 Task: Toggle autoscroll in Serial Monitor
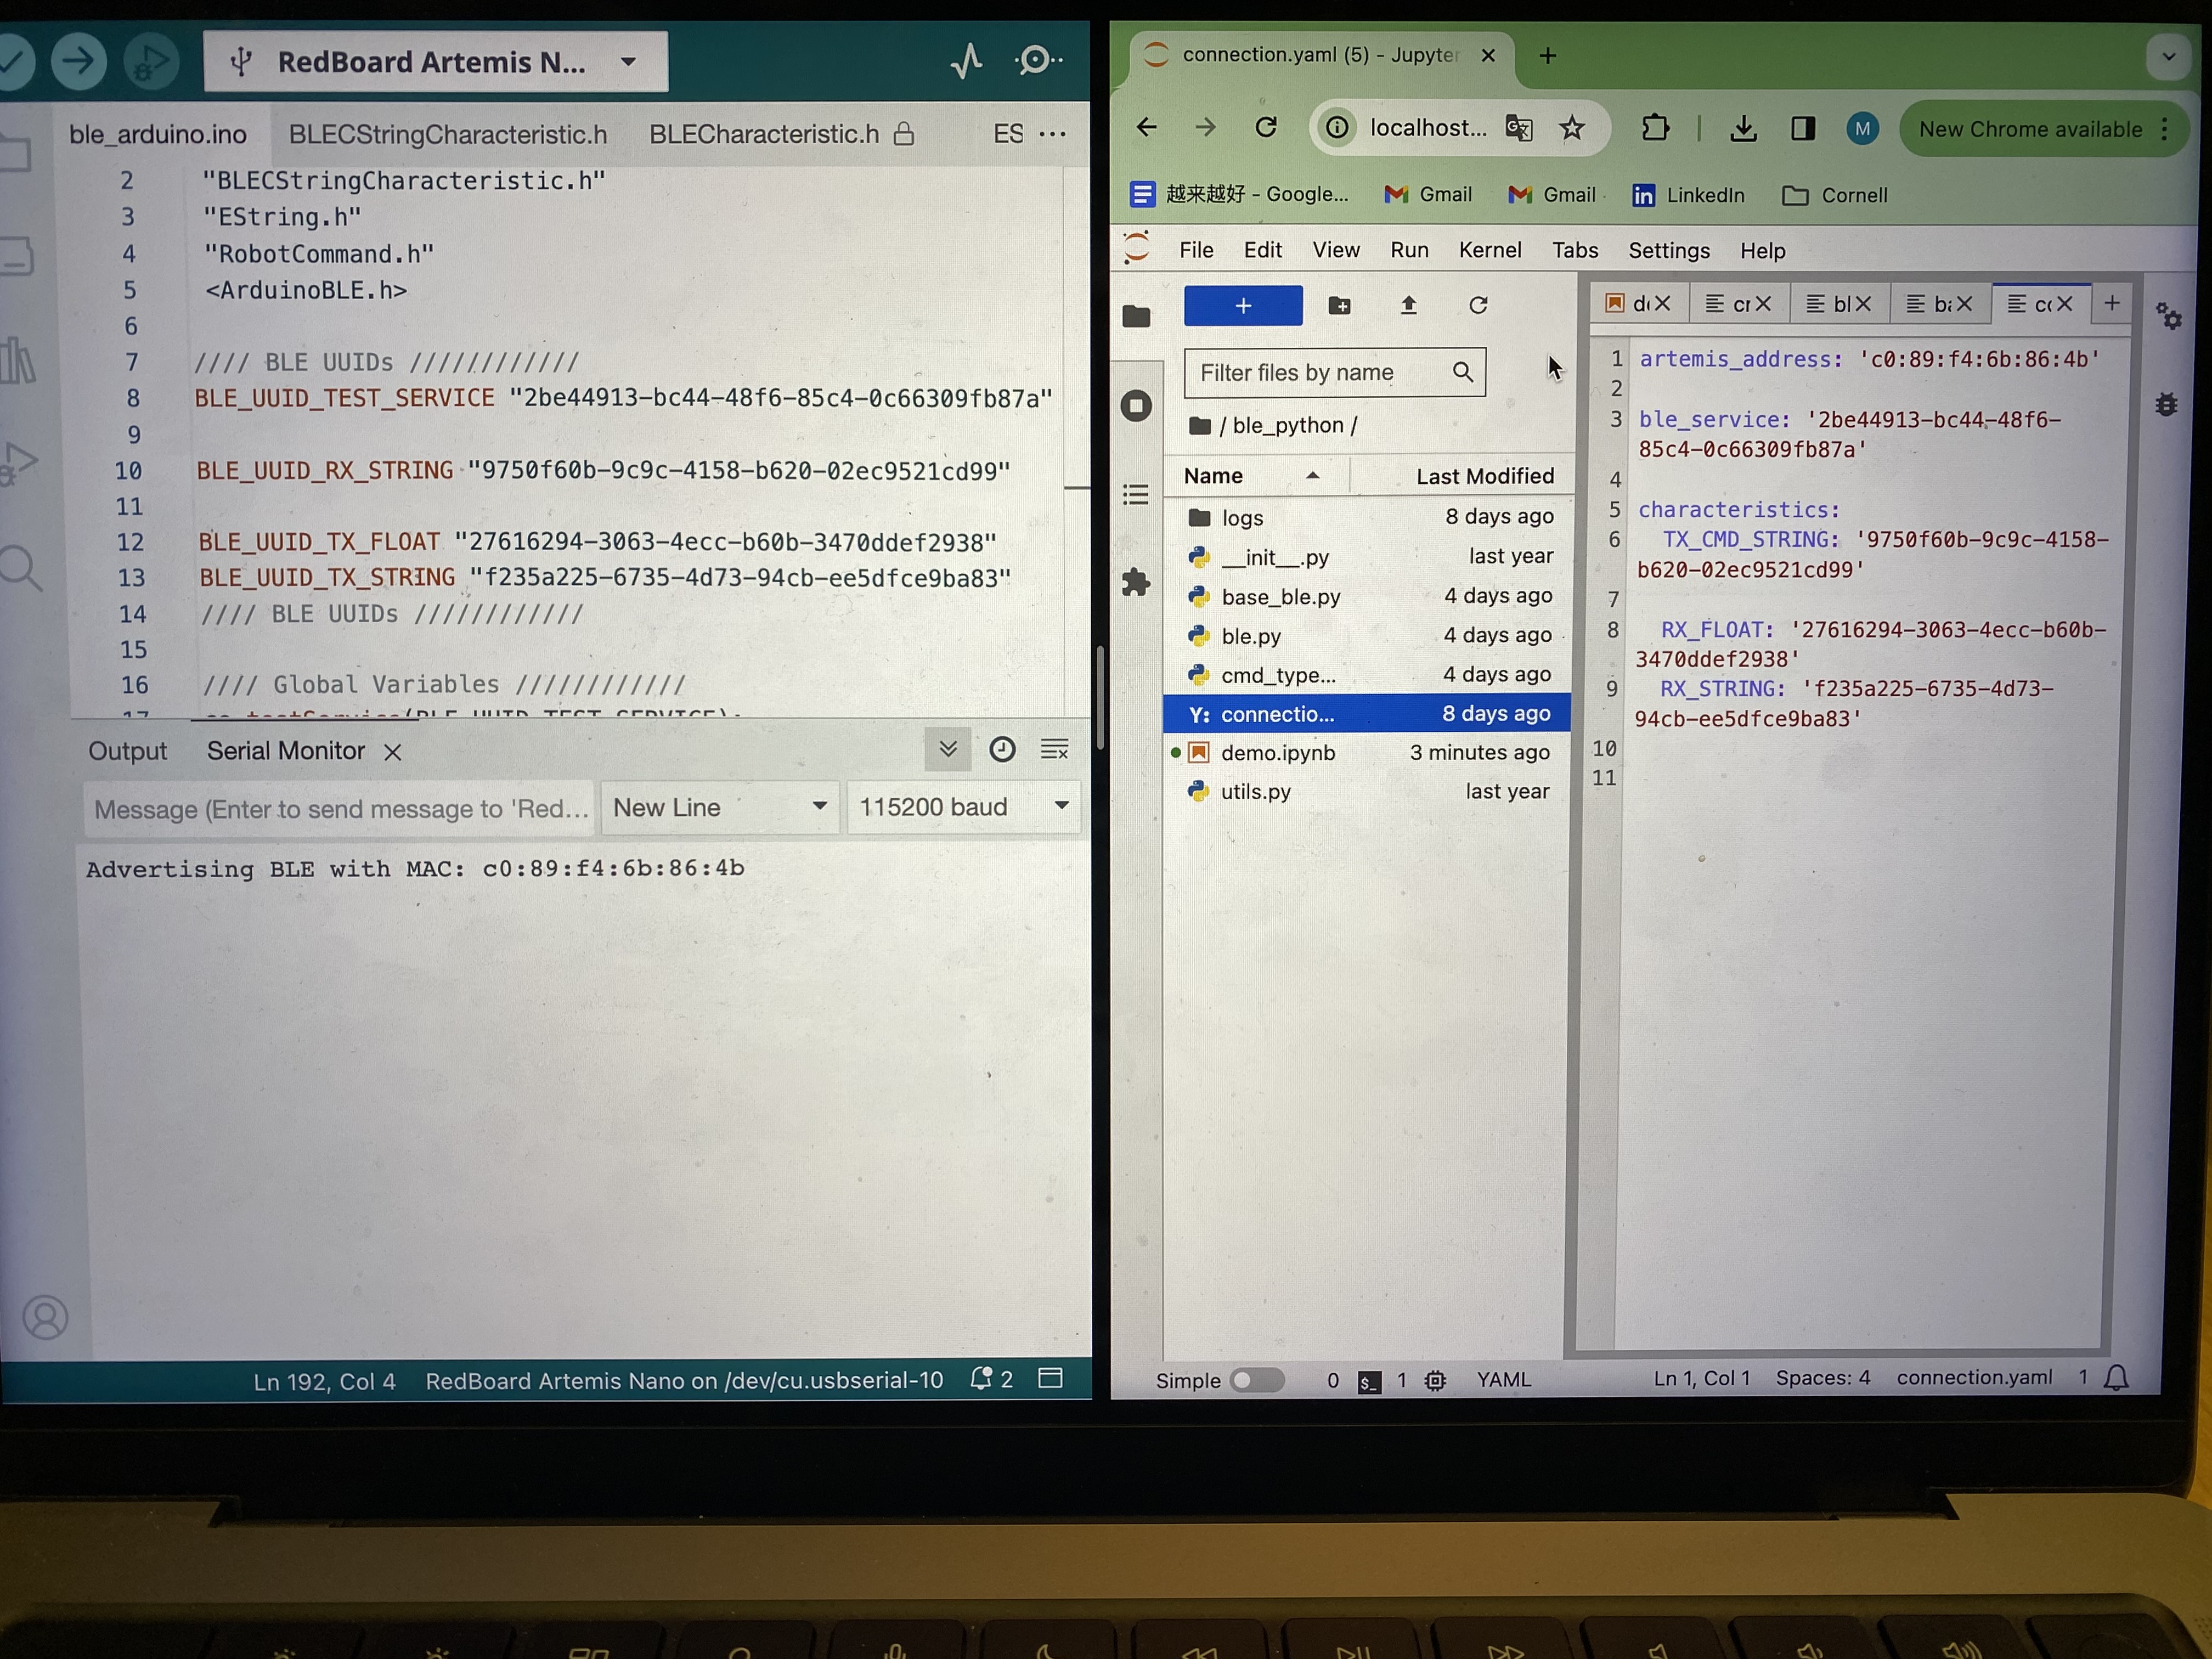[x=947, y=749]
